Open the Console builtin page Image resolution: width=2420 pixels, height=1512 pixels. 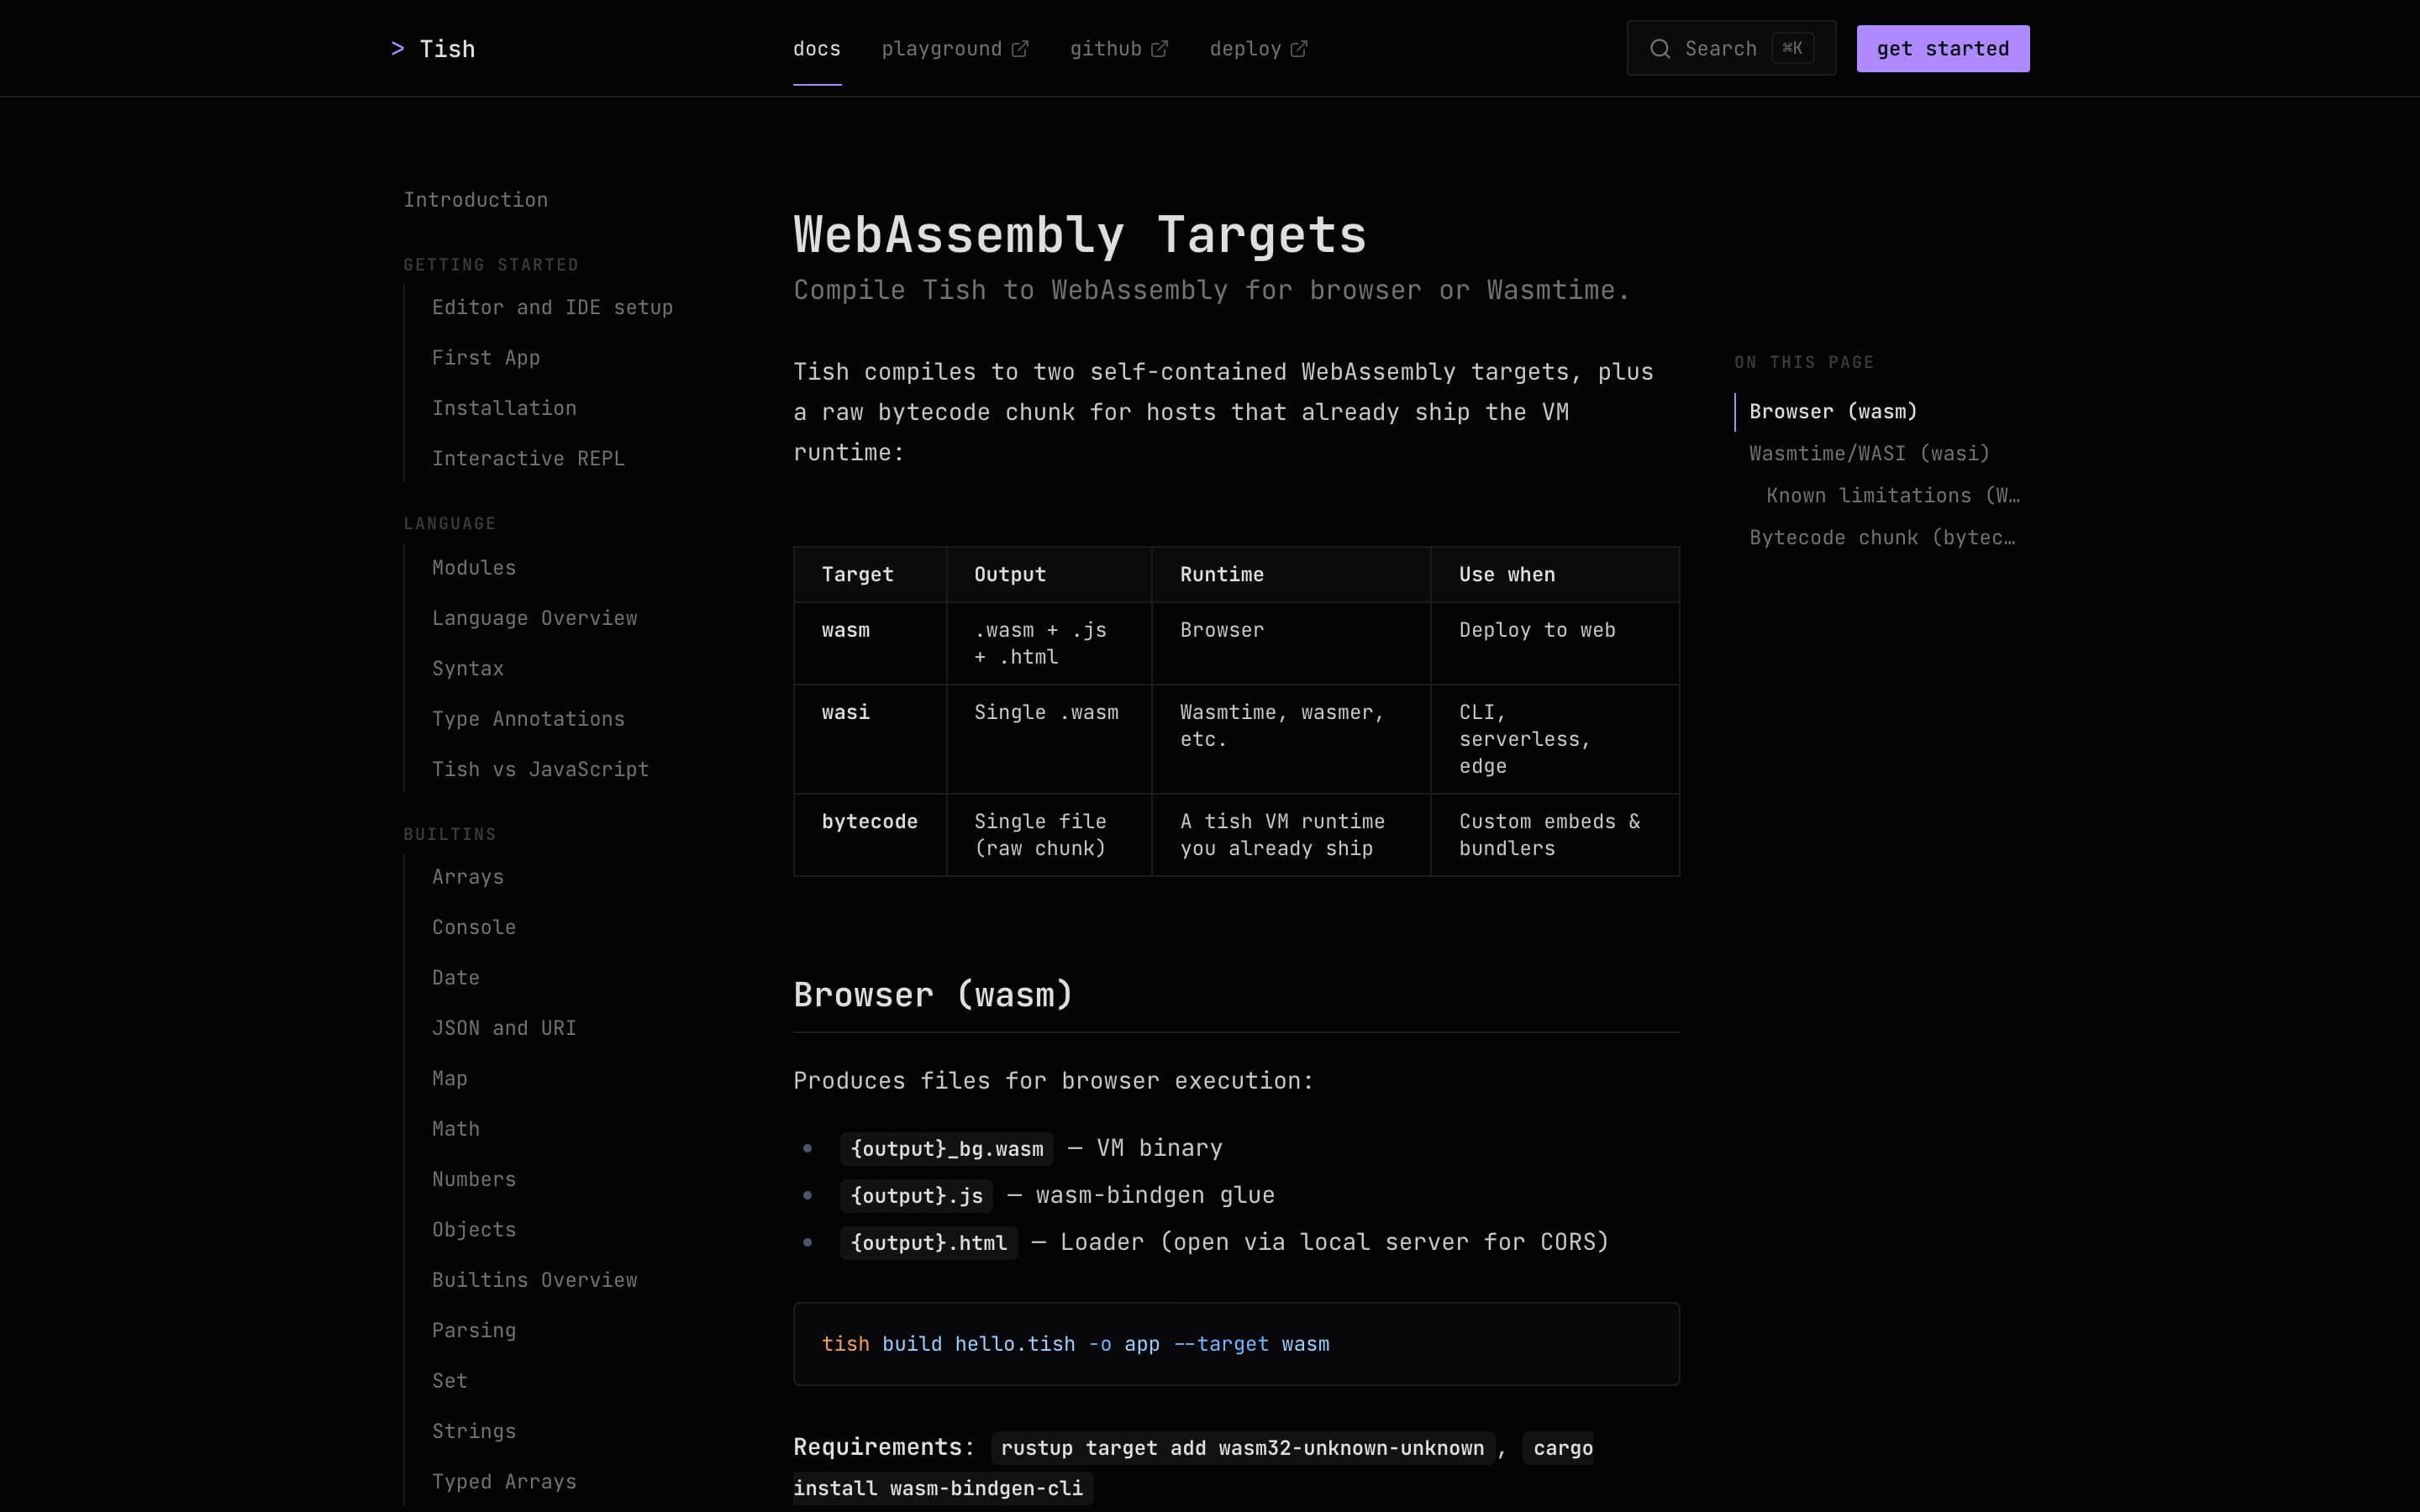coord(474,927)
